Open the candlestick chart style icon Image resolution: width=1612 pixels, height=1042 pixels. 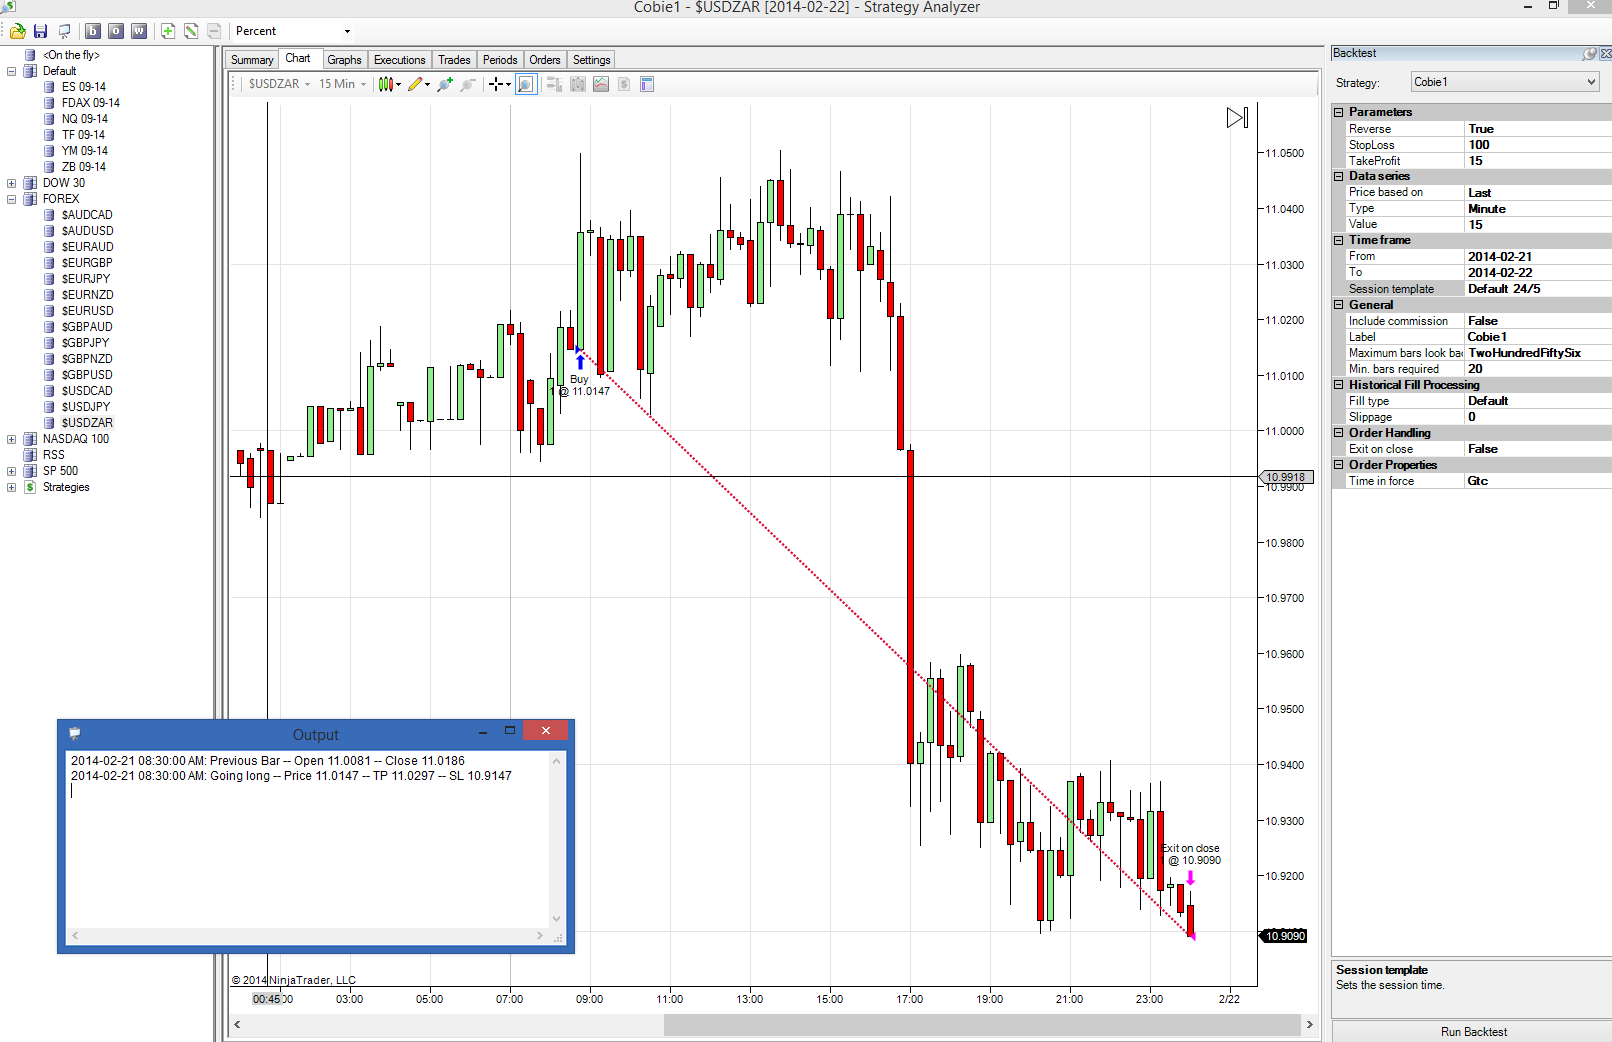(389, 84)
